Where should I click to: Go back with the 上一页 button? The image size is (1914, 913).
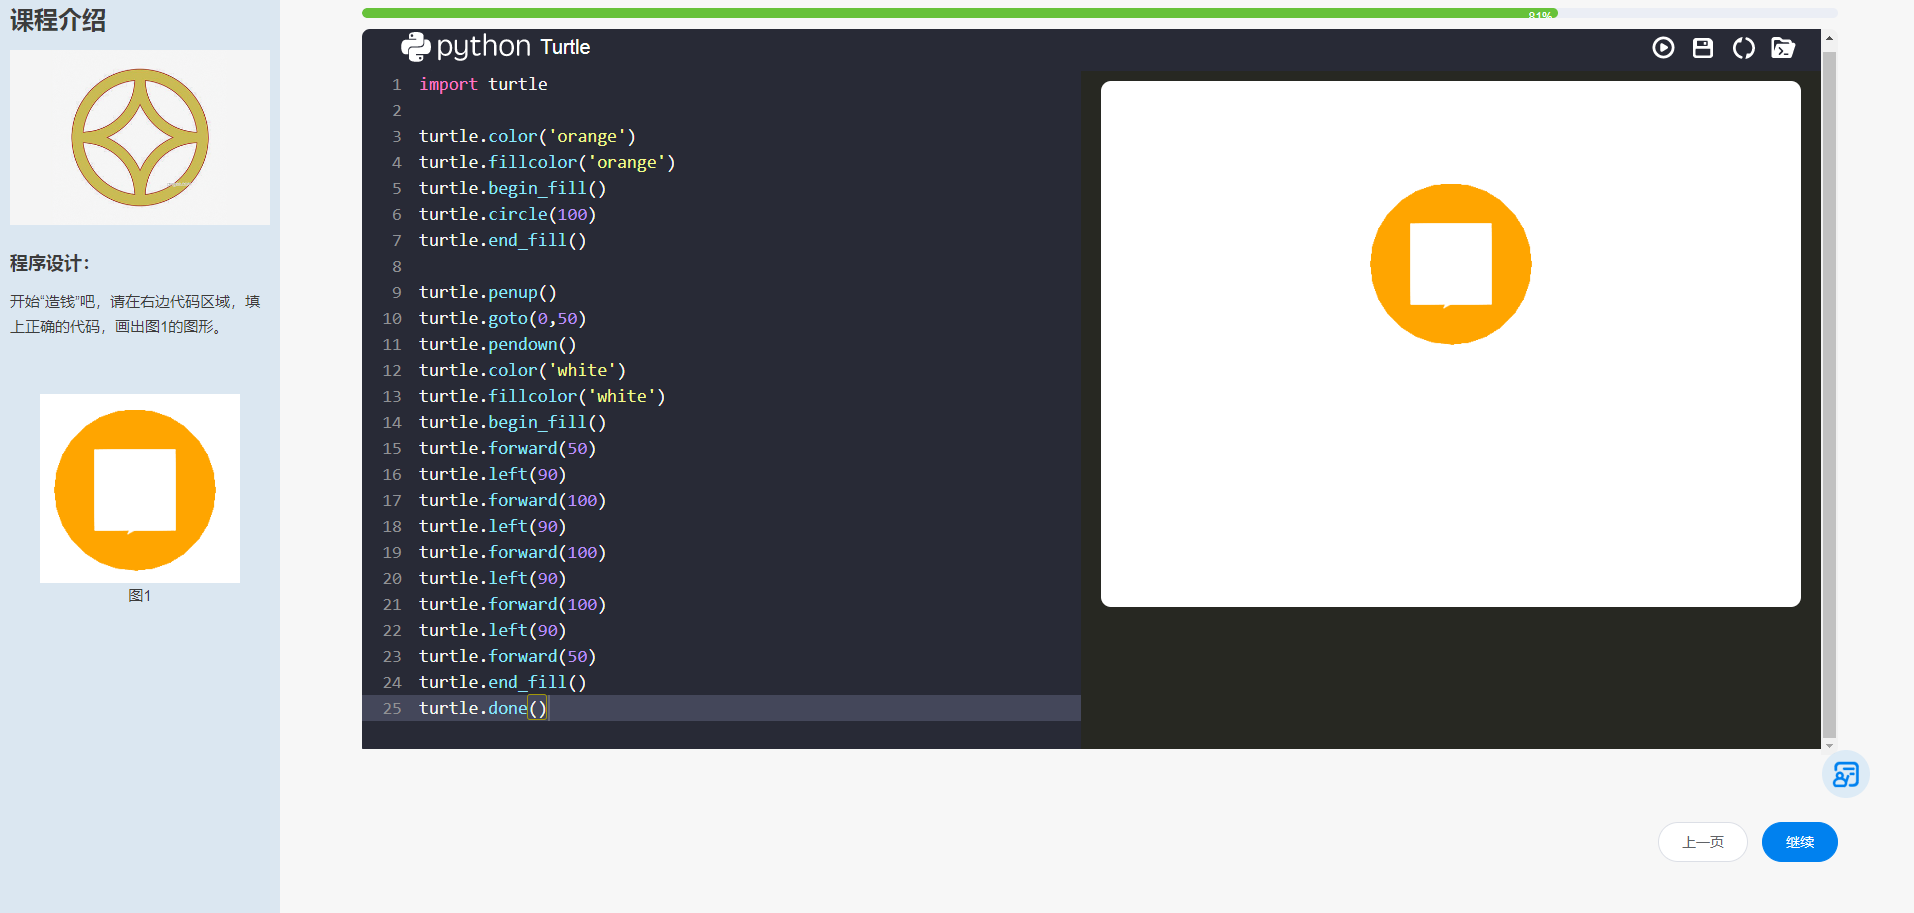click(1702, 842)
